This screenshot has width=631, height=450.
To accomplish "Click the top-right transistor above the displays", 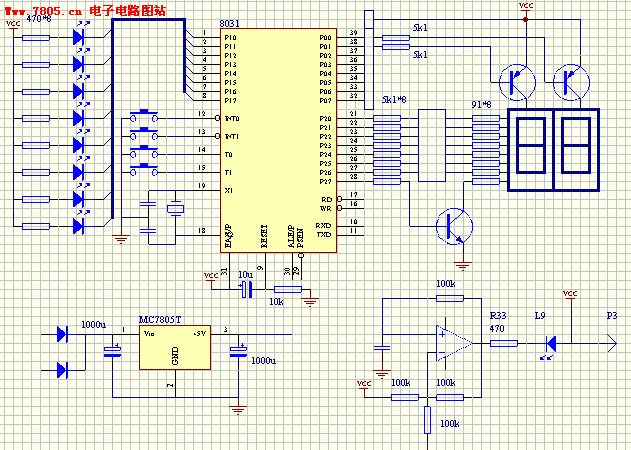I will point(573,81).
